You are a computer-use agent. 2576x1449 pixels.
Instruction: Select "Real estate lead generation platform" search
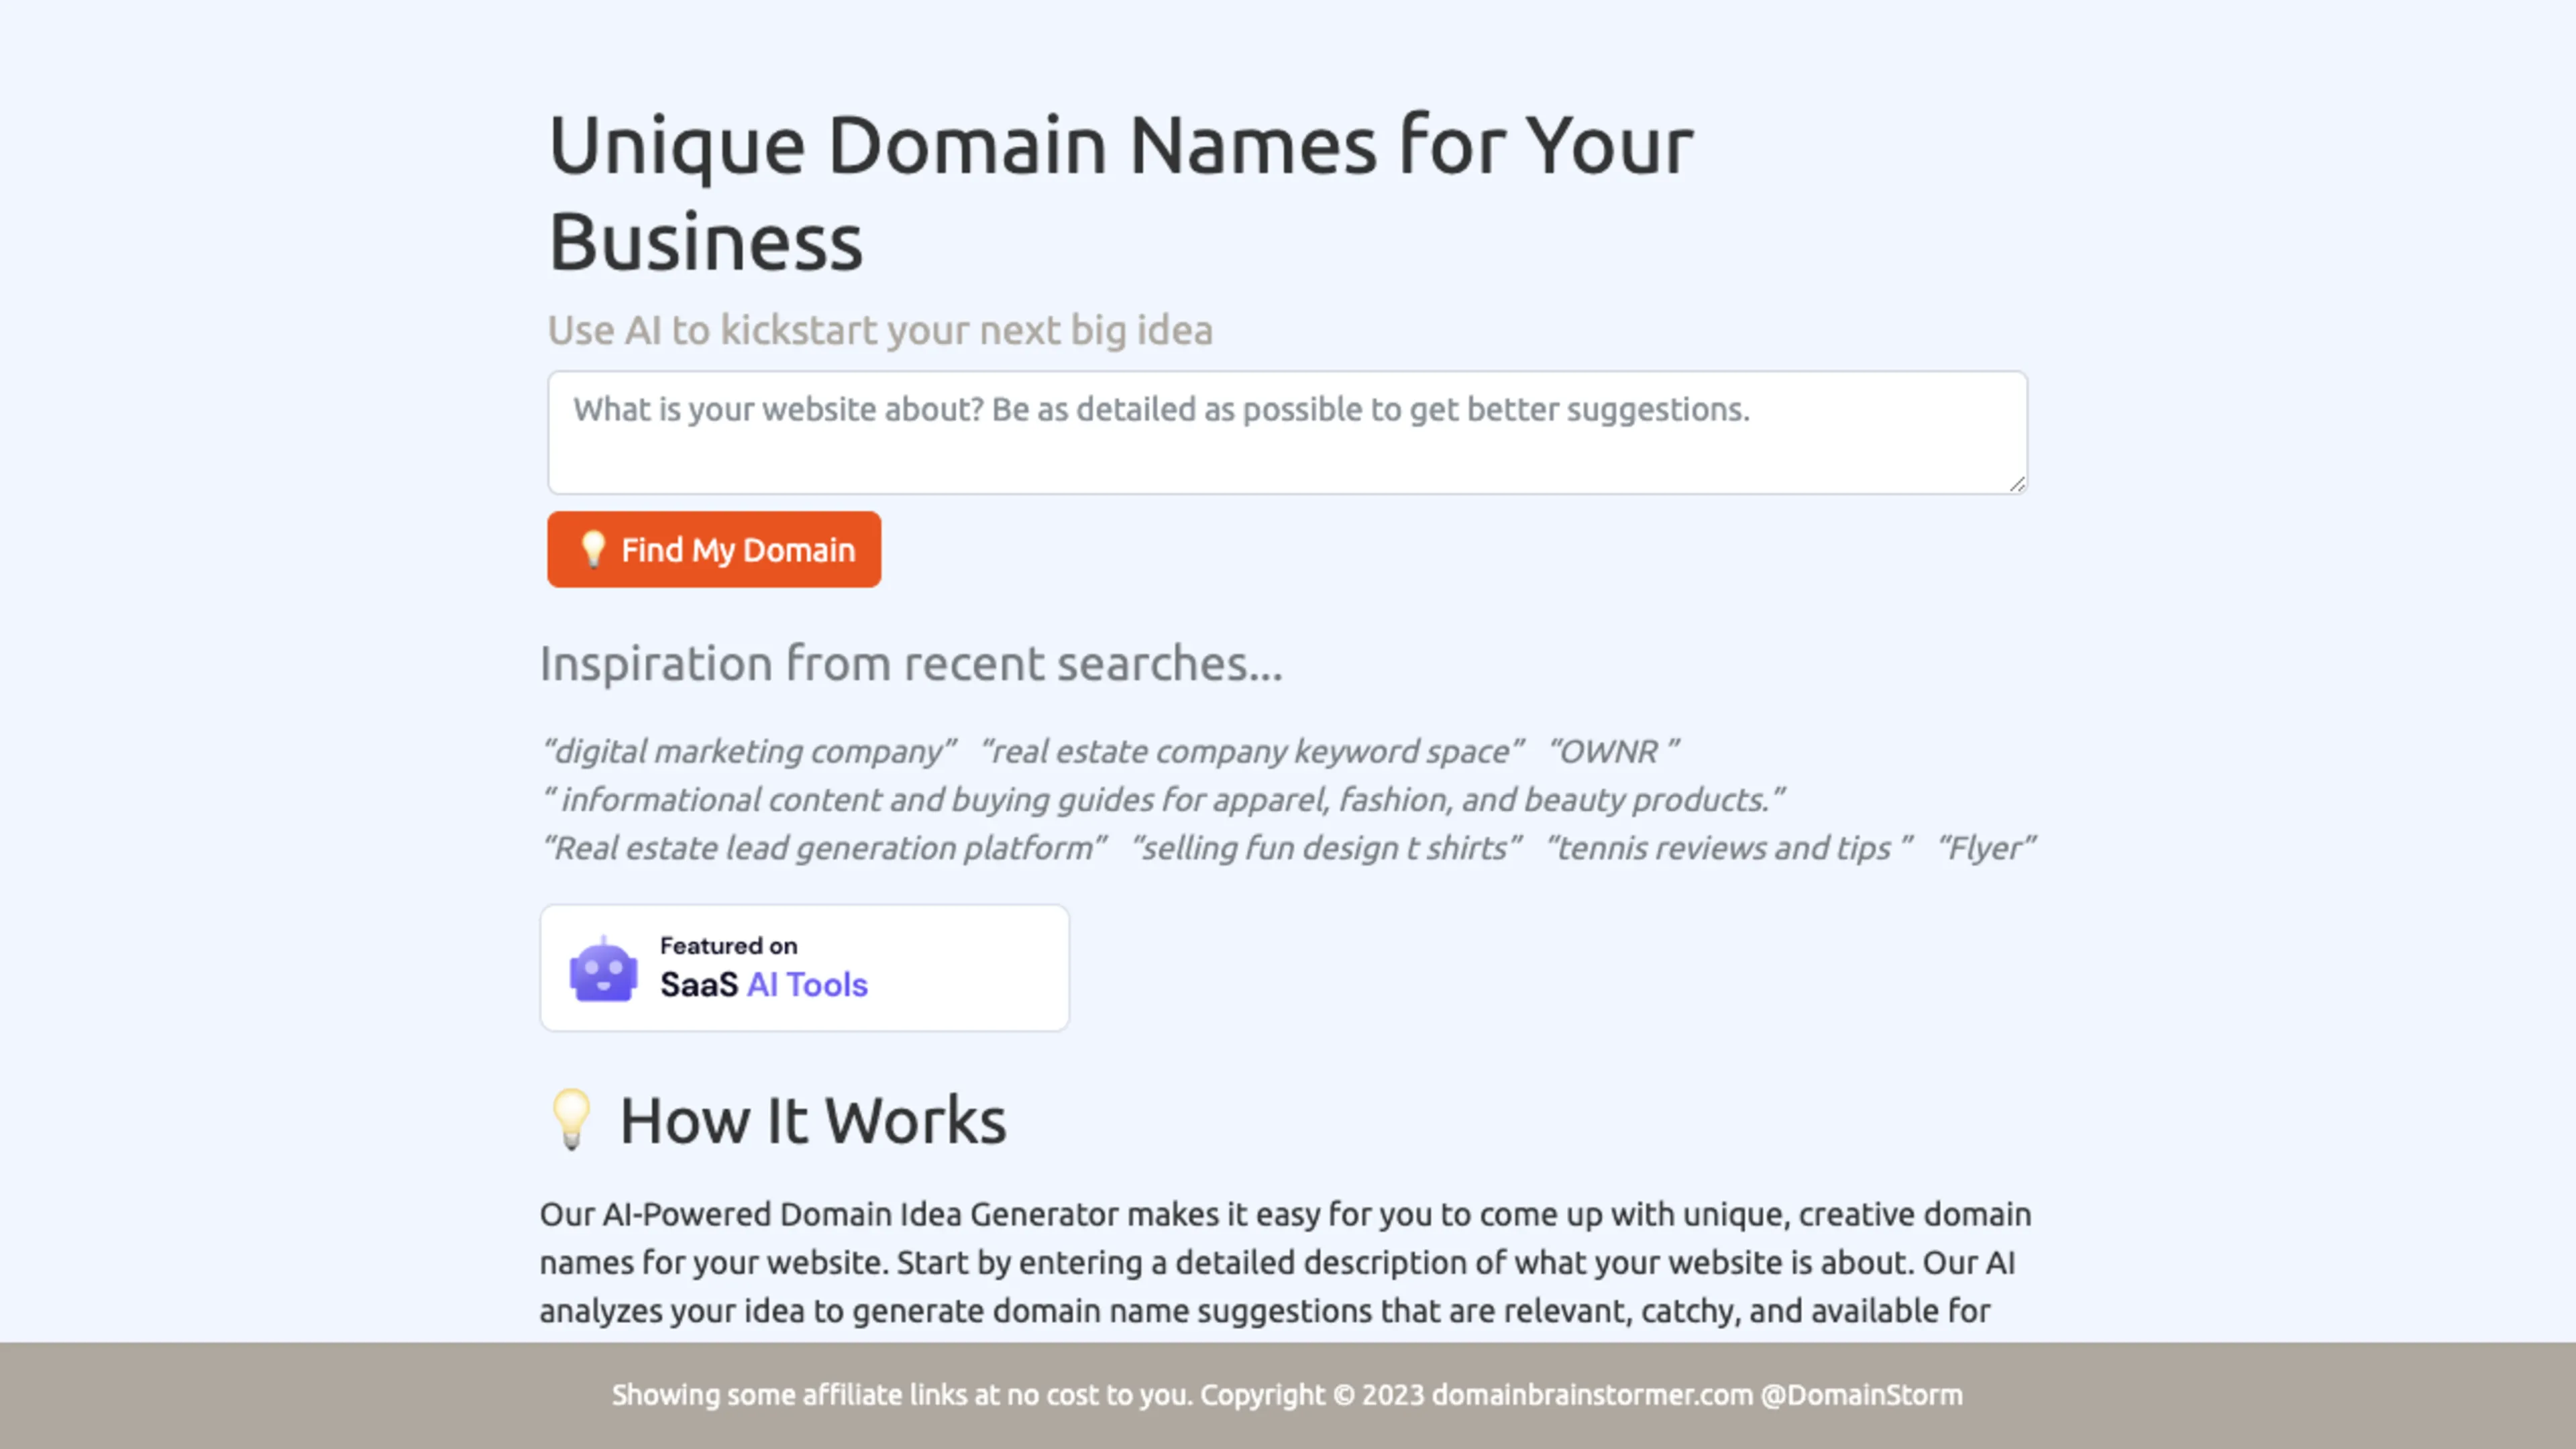click(824, 848)
